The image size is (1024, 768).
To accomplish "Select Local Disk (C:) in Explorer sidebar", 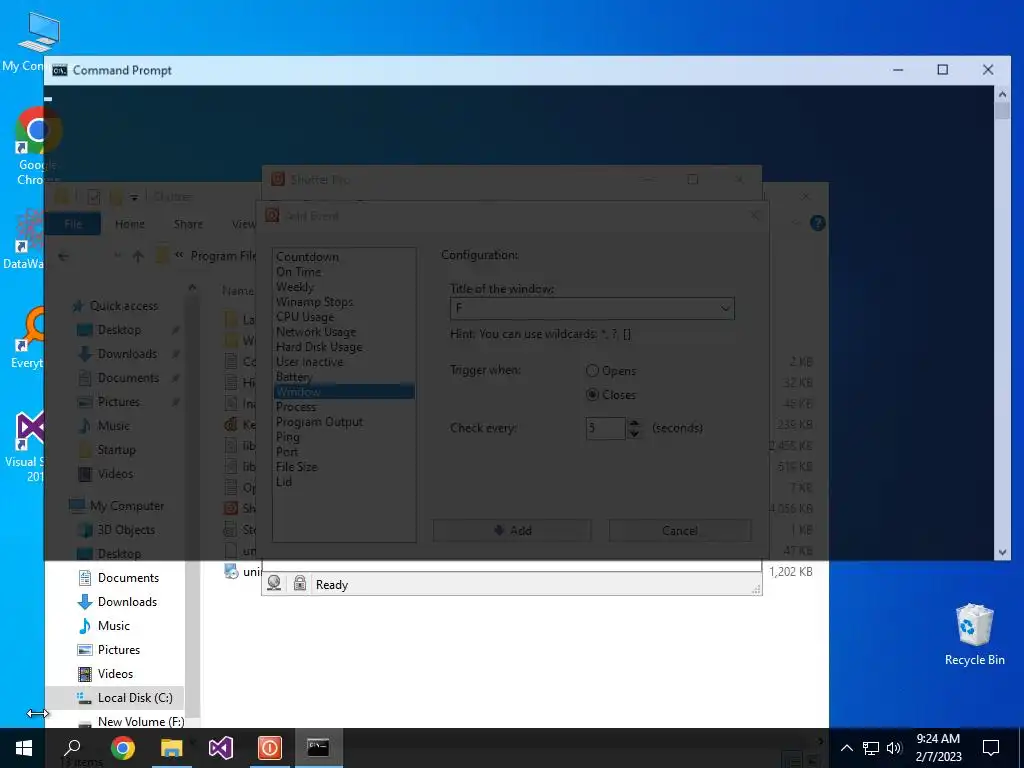I will [x=115, y=697].
